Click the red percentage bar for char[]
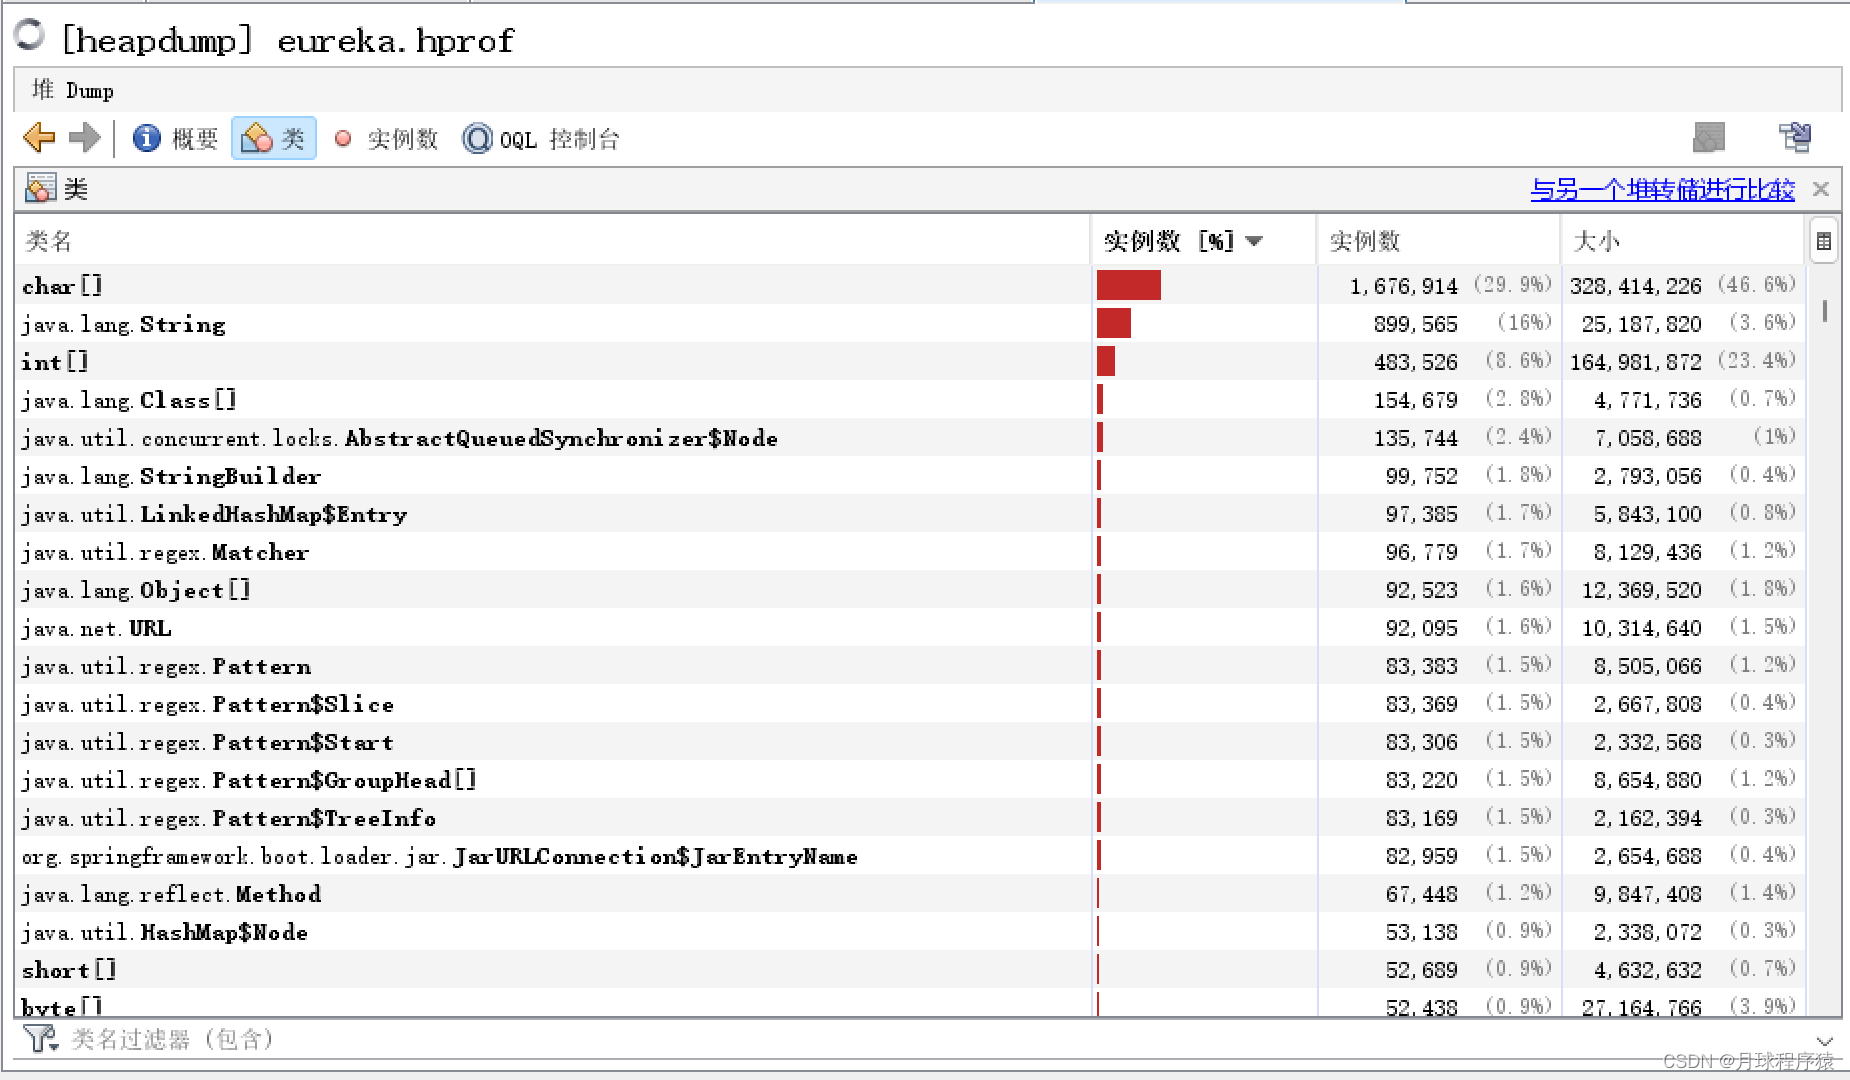This screenshot has height=1080, width=1850. pos(1128,285)
